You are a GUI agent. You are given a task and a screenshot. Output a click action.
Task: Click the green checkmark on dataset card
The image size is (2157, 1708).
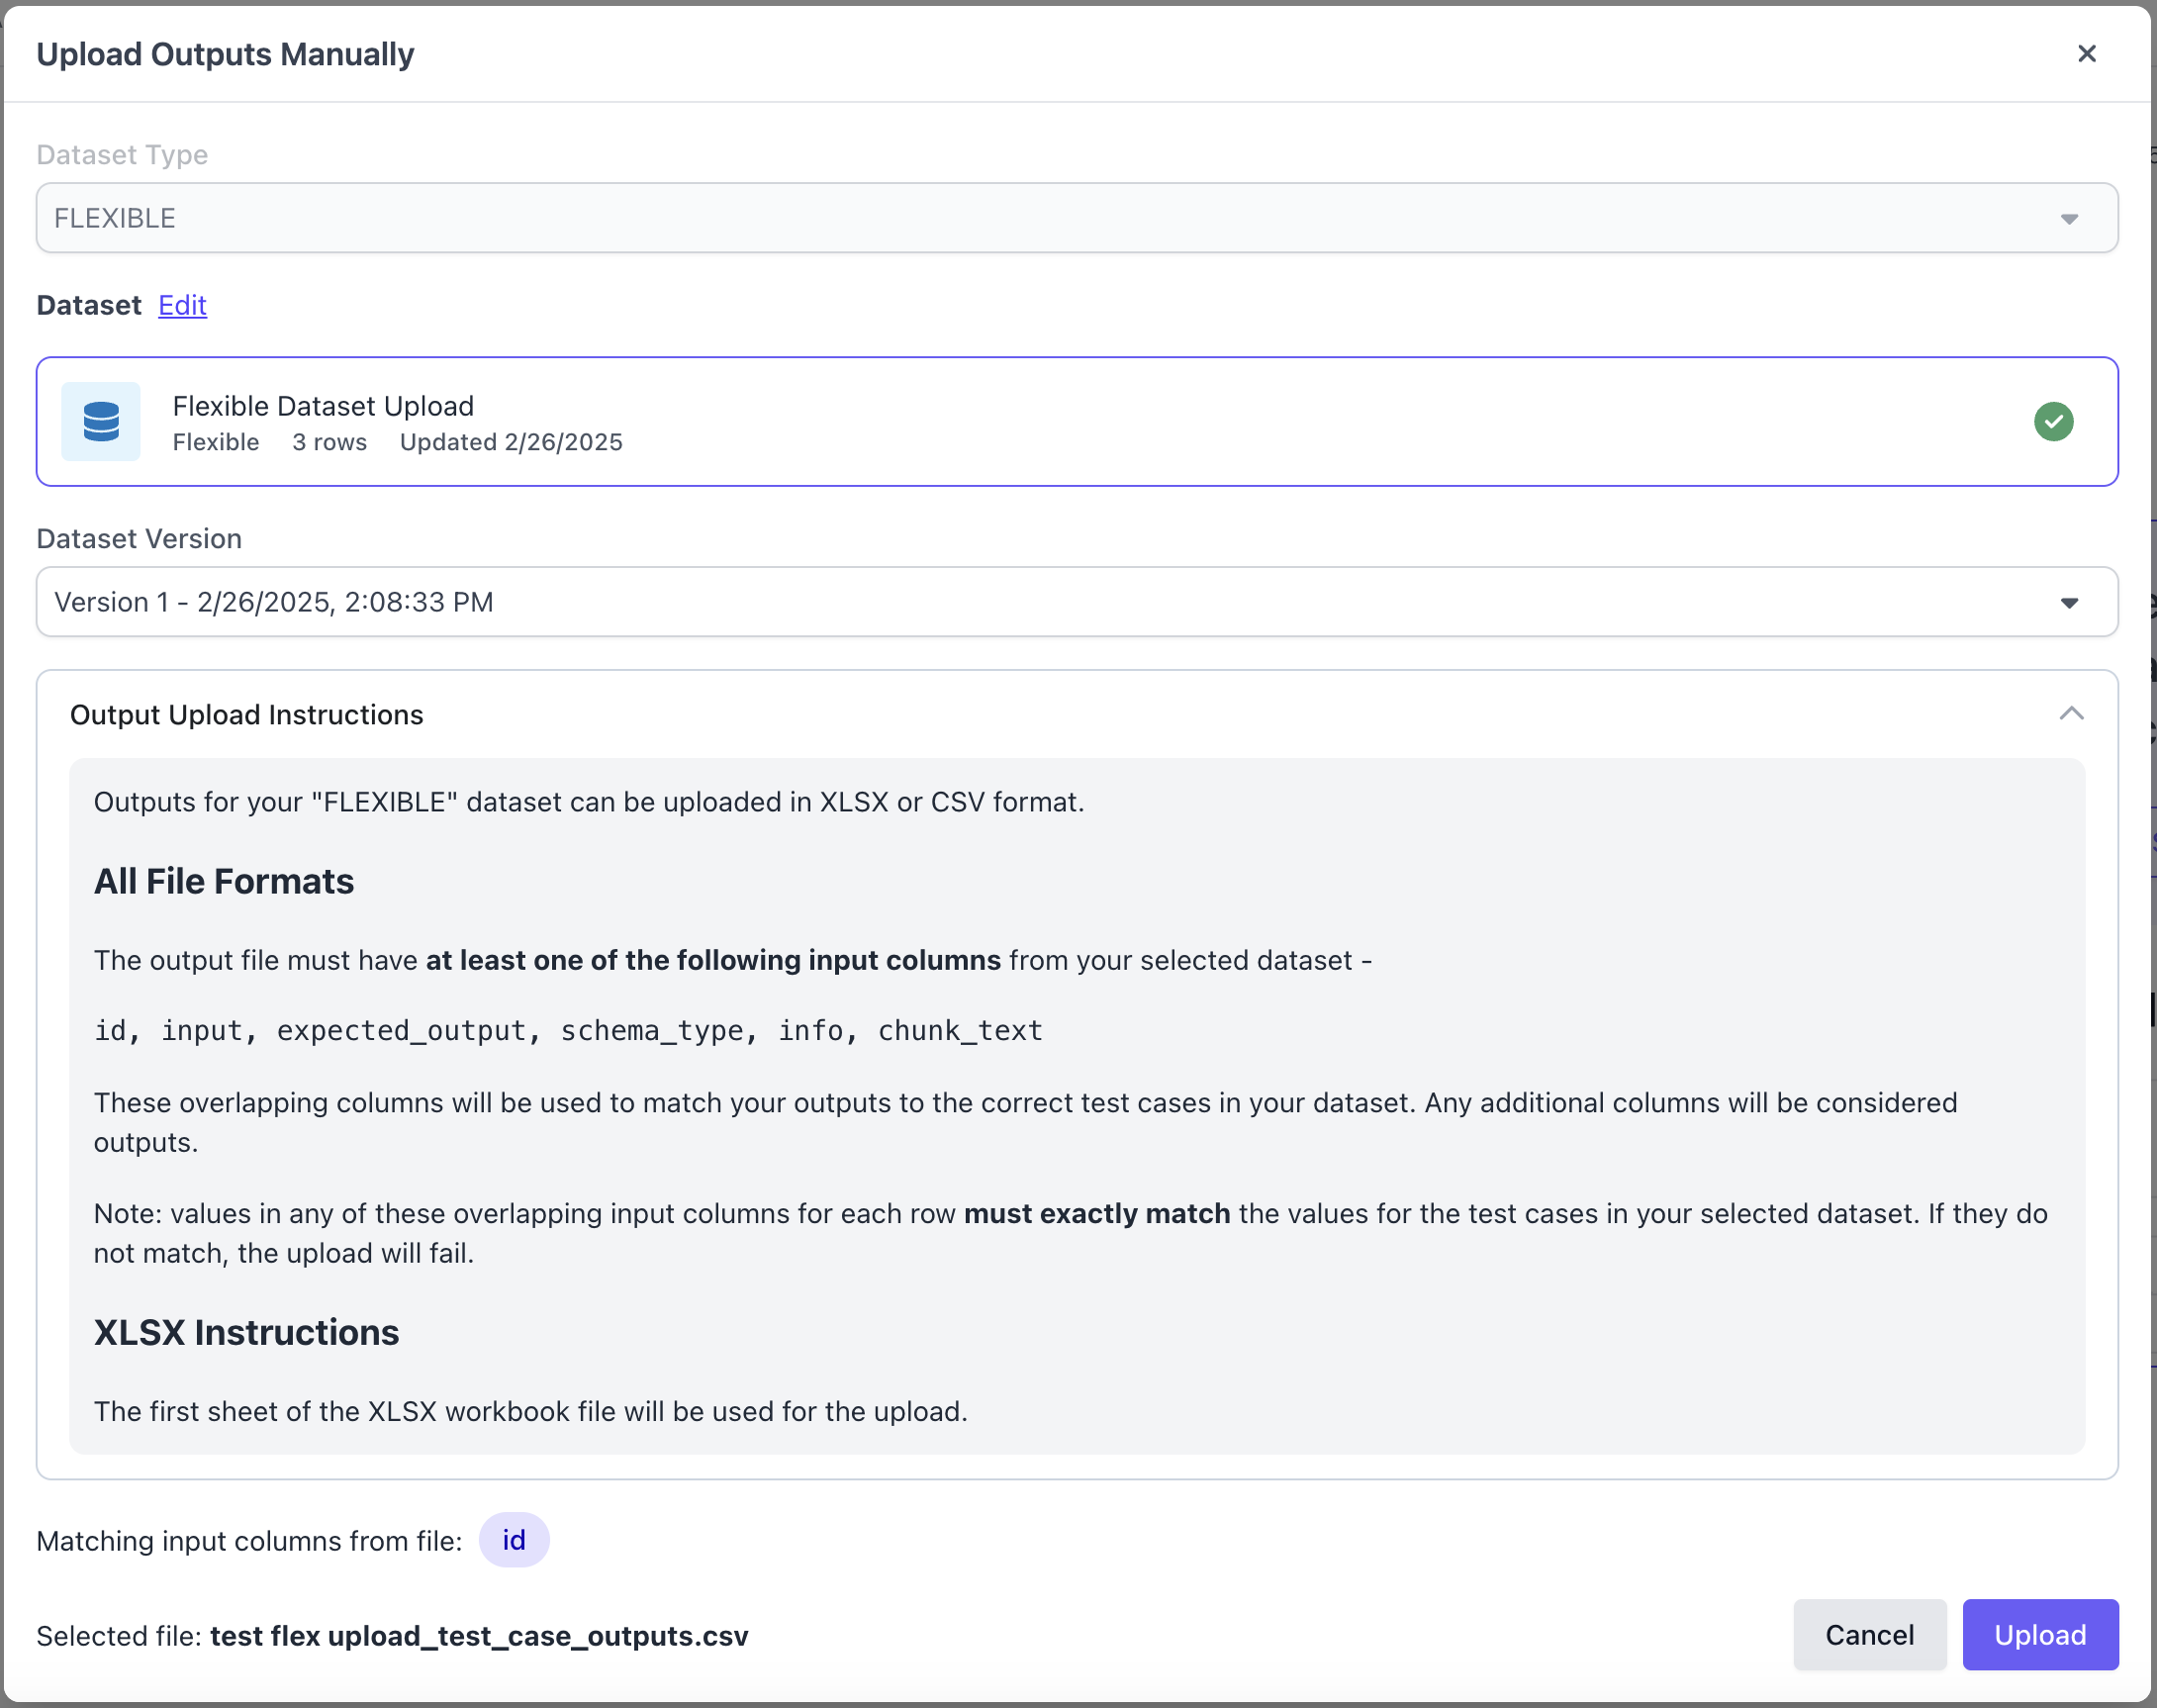(x=2053, y=421)
